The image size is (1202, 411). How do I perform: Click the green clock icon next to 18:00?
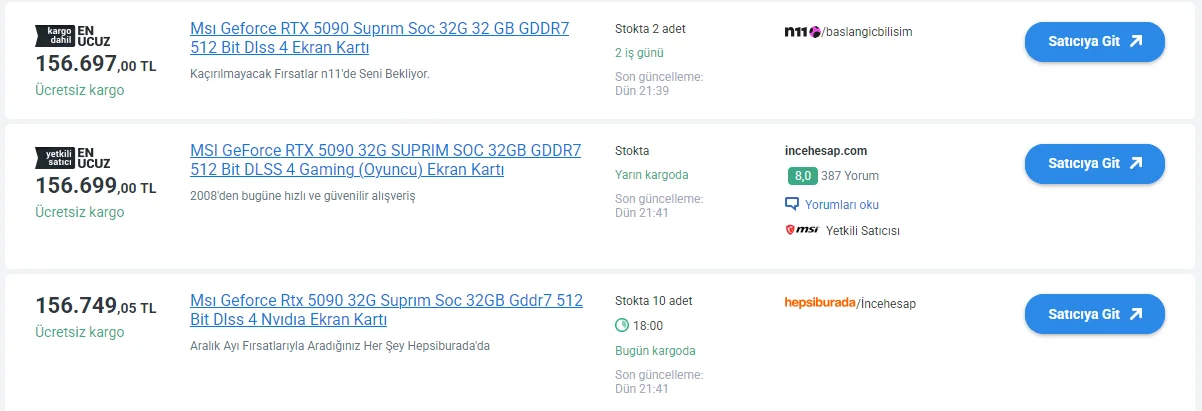click(622, 325)
